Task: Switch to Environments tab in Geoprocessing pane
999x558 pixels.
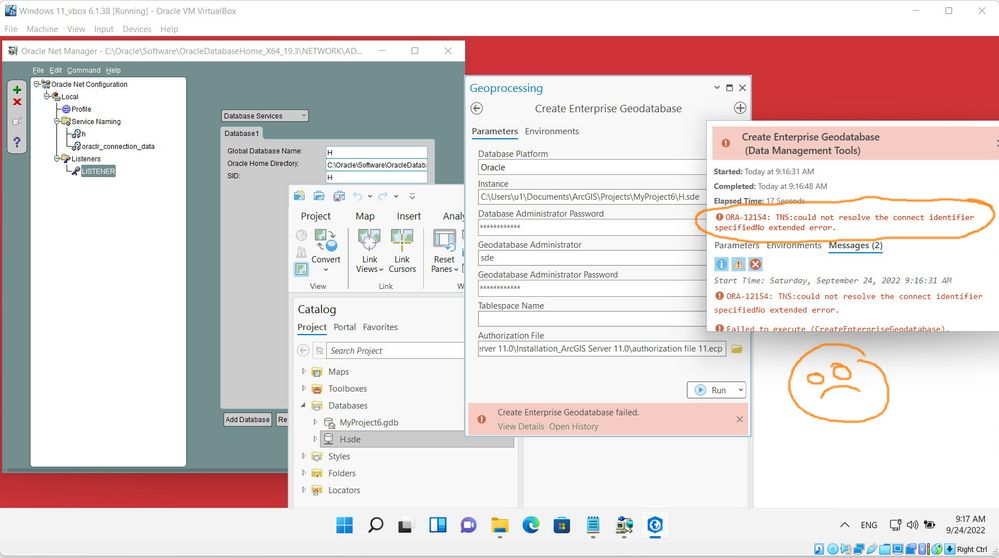Action: pyautogui.click(x=552, y=131)
